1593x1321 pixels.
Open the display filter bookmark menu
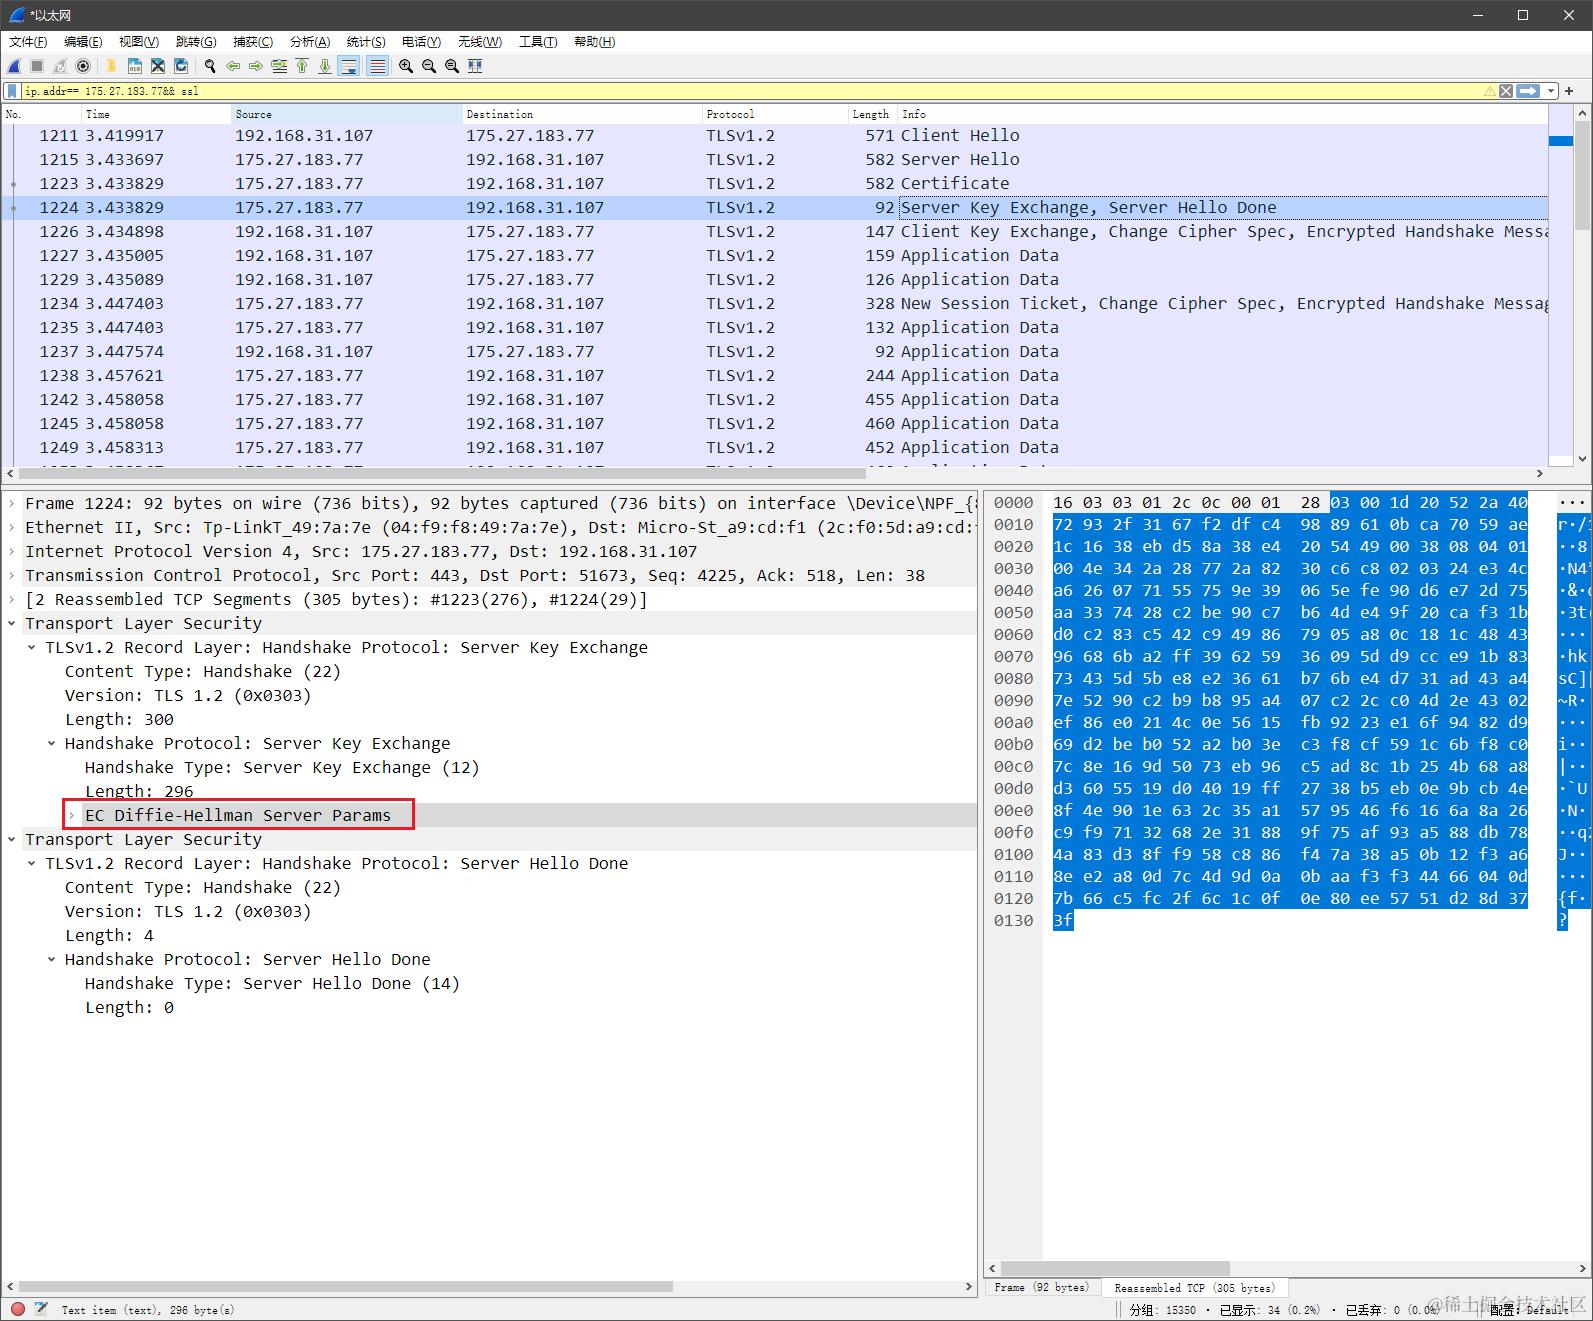(12, 91)
